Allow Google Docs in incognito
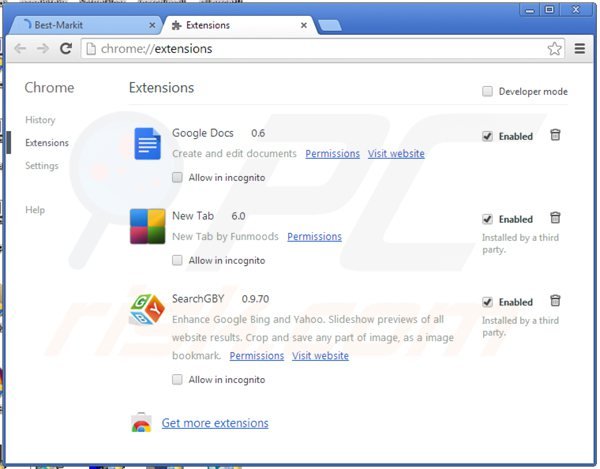Image resolution: width=600 pixels, height=469 pixels. point(177,178)
